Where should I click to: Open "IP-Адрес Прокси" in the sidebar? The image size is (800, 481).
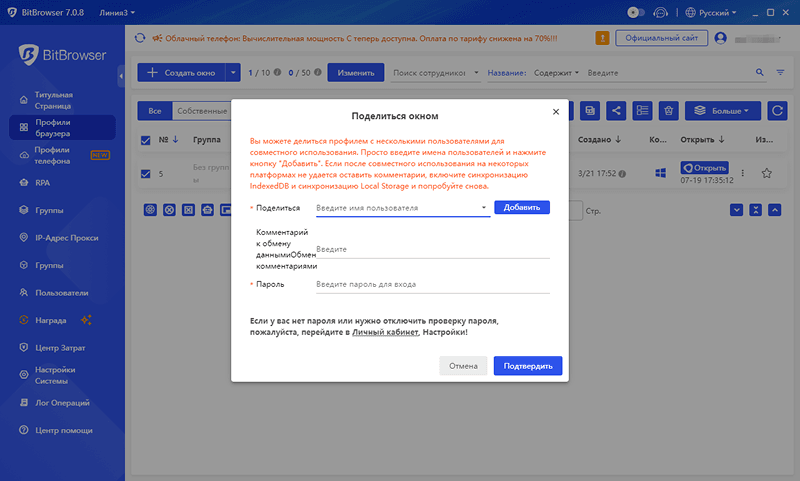[x=66, y=238]
